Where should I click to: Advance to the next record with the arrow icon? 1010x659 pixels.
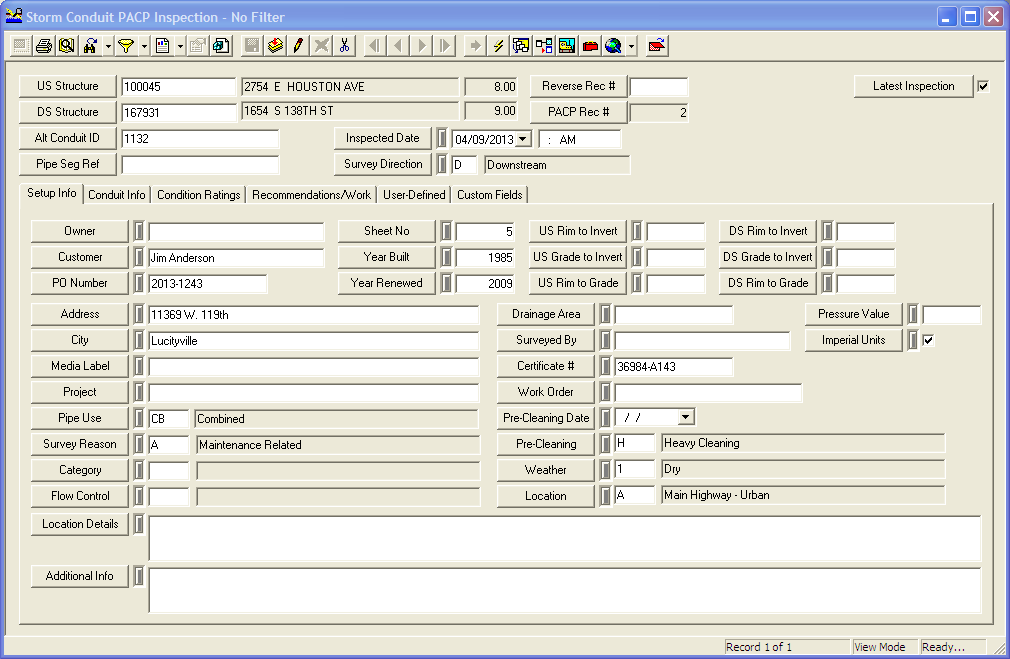421,45
